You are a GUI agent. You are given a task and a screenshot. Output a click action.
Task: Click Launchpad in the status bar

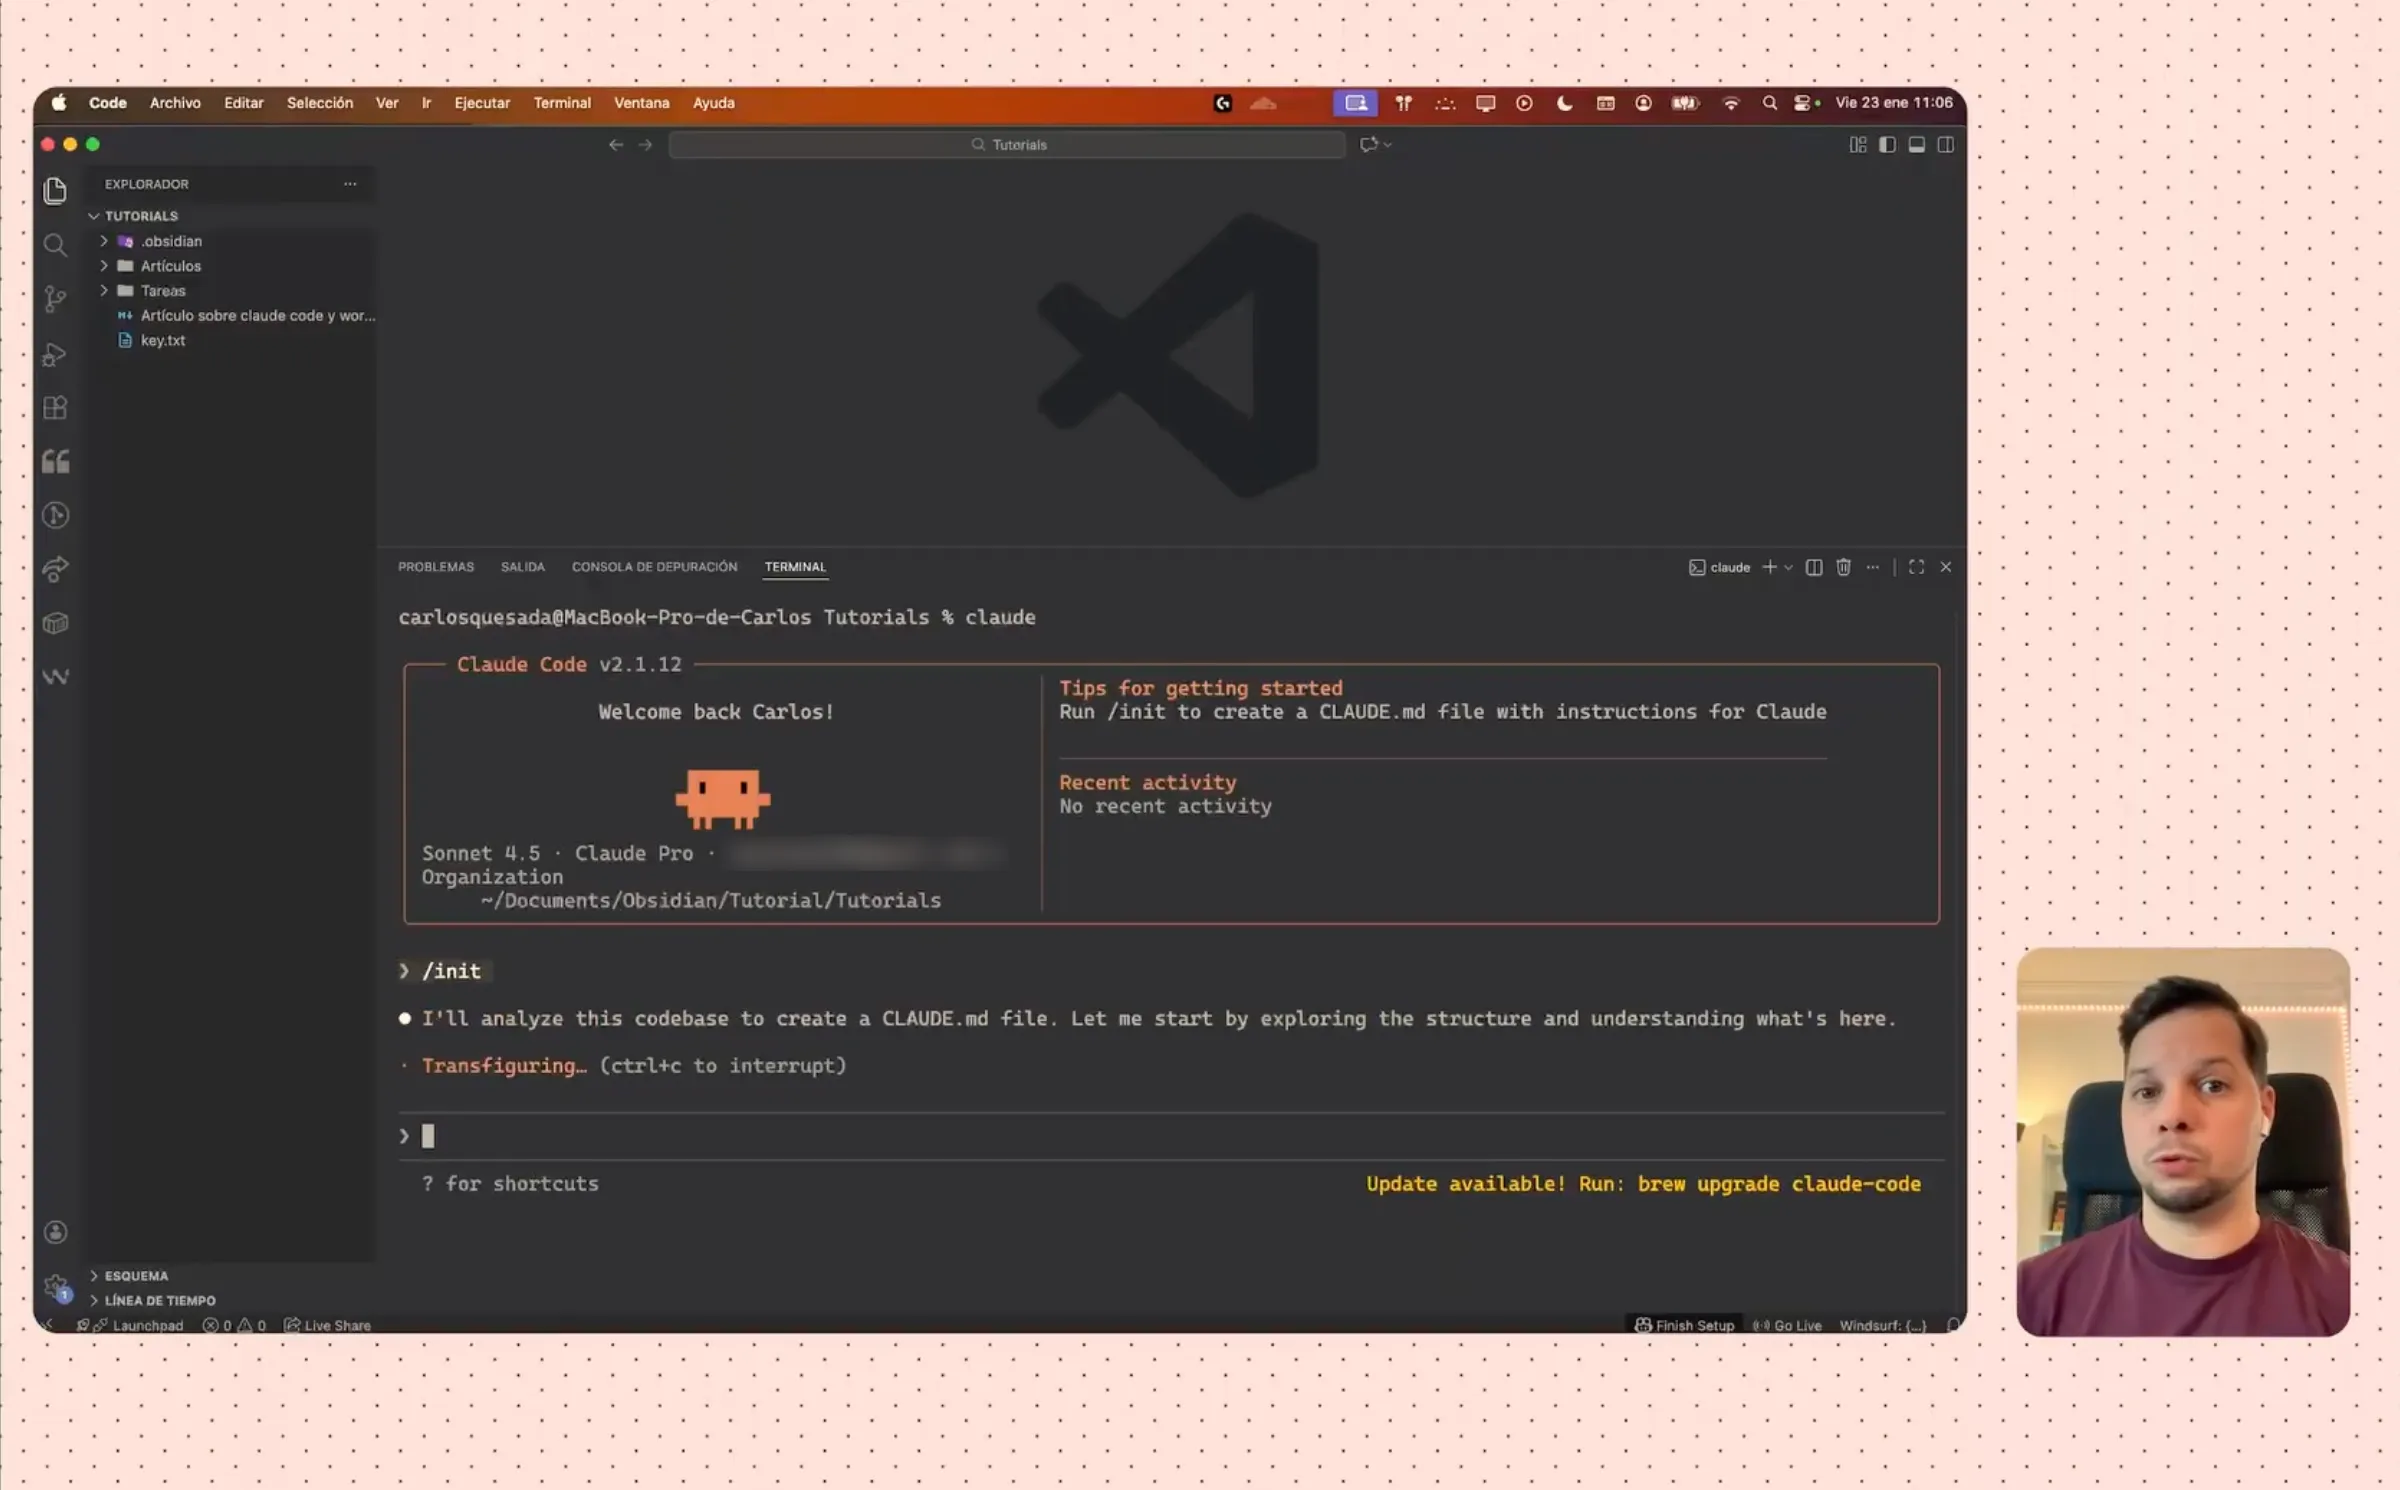[139, 1325]
